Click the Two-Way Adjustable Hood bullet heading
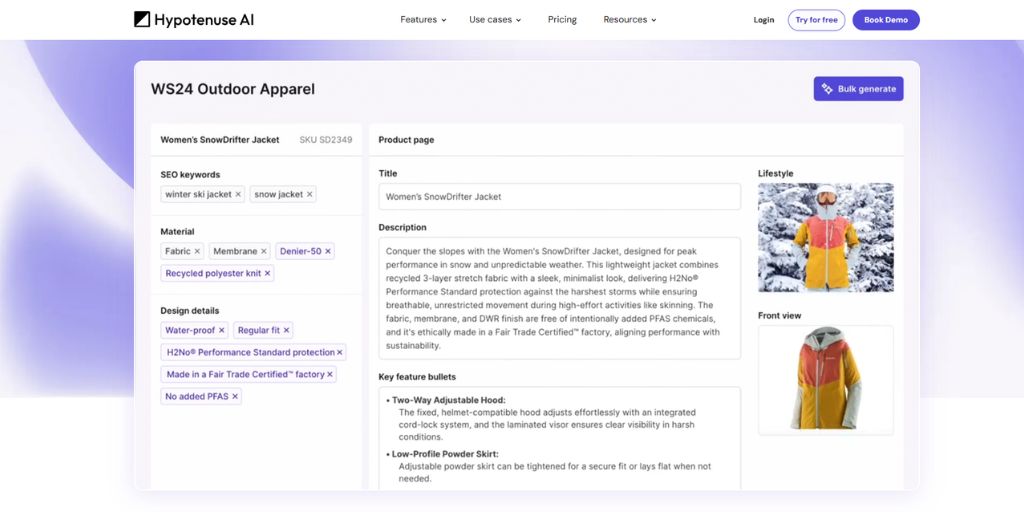 [449, 400]
